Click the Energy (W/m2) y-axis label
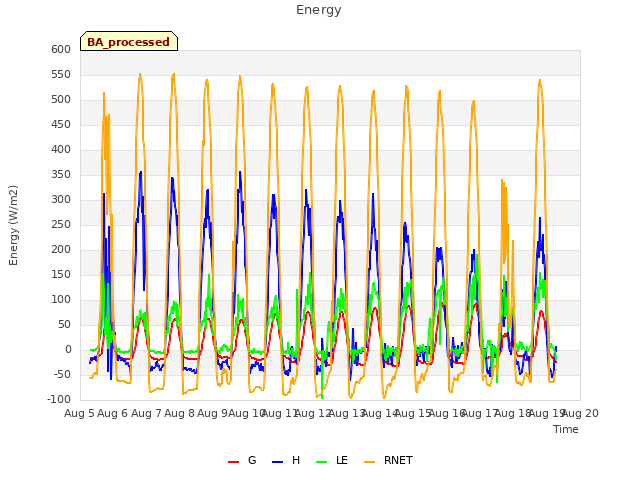Image resolution: width=640 pixels, height=480 pixels. click(13, 225)
